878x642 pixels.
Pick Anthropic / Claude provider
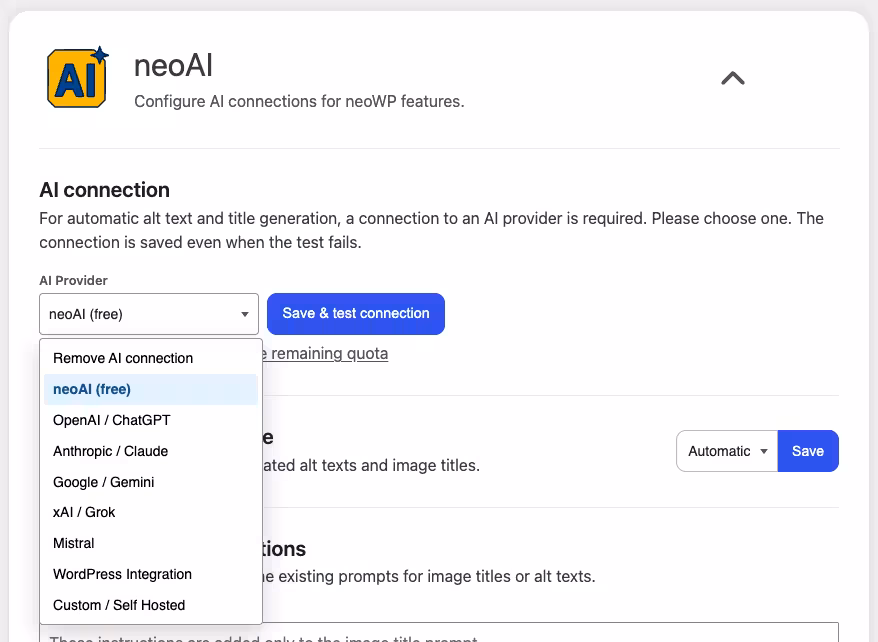tap(151, 451)
